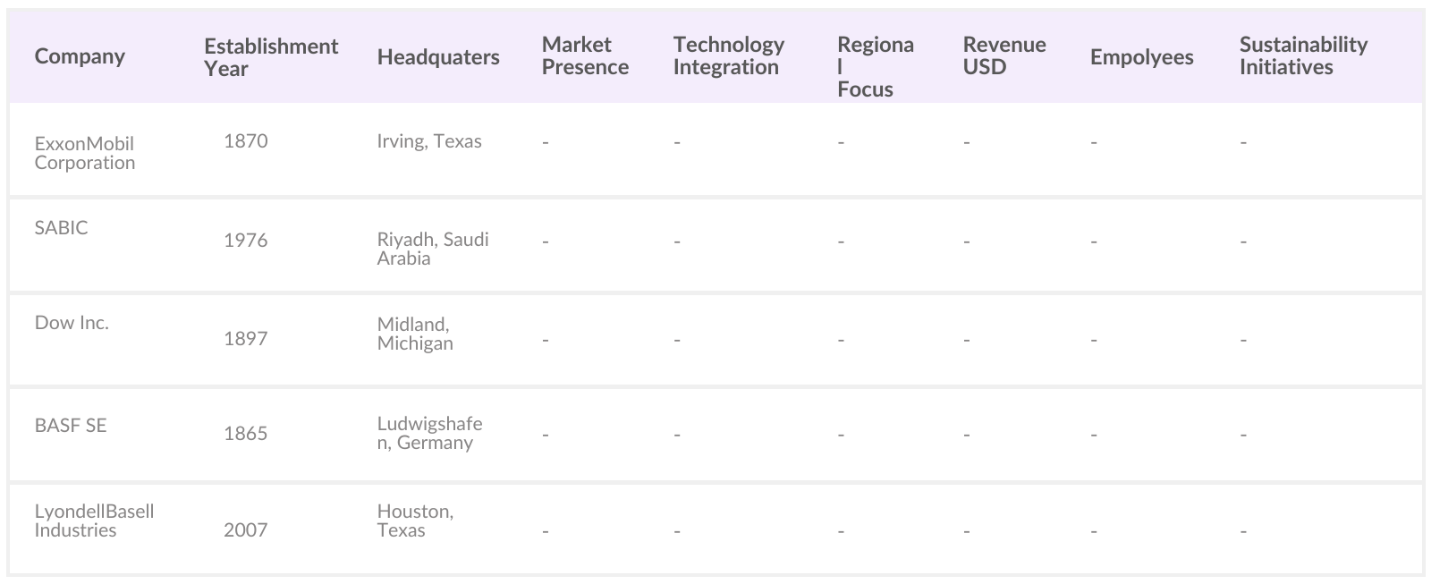This screenshot has width=1431, height=584.
Task: Click the SABIC company name
Action: [61, 227]
